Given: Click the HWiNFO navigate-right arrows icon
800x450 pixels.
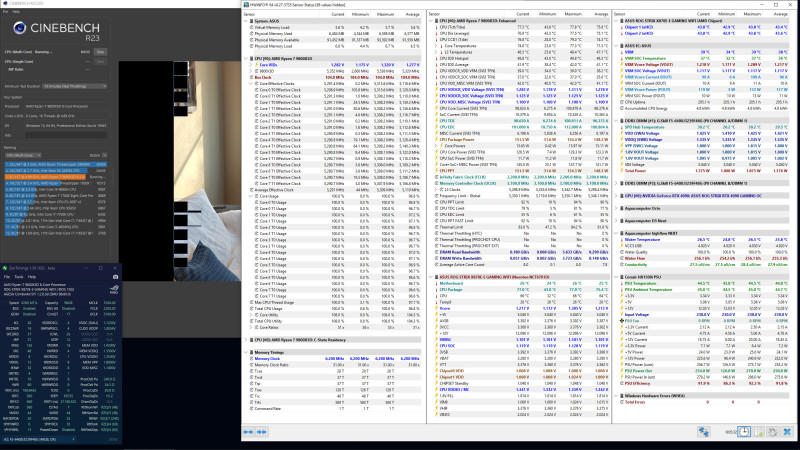Looking at the screenshot, I should coord(262,432).
